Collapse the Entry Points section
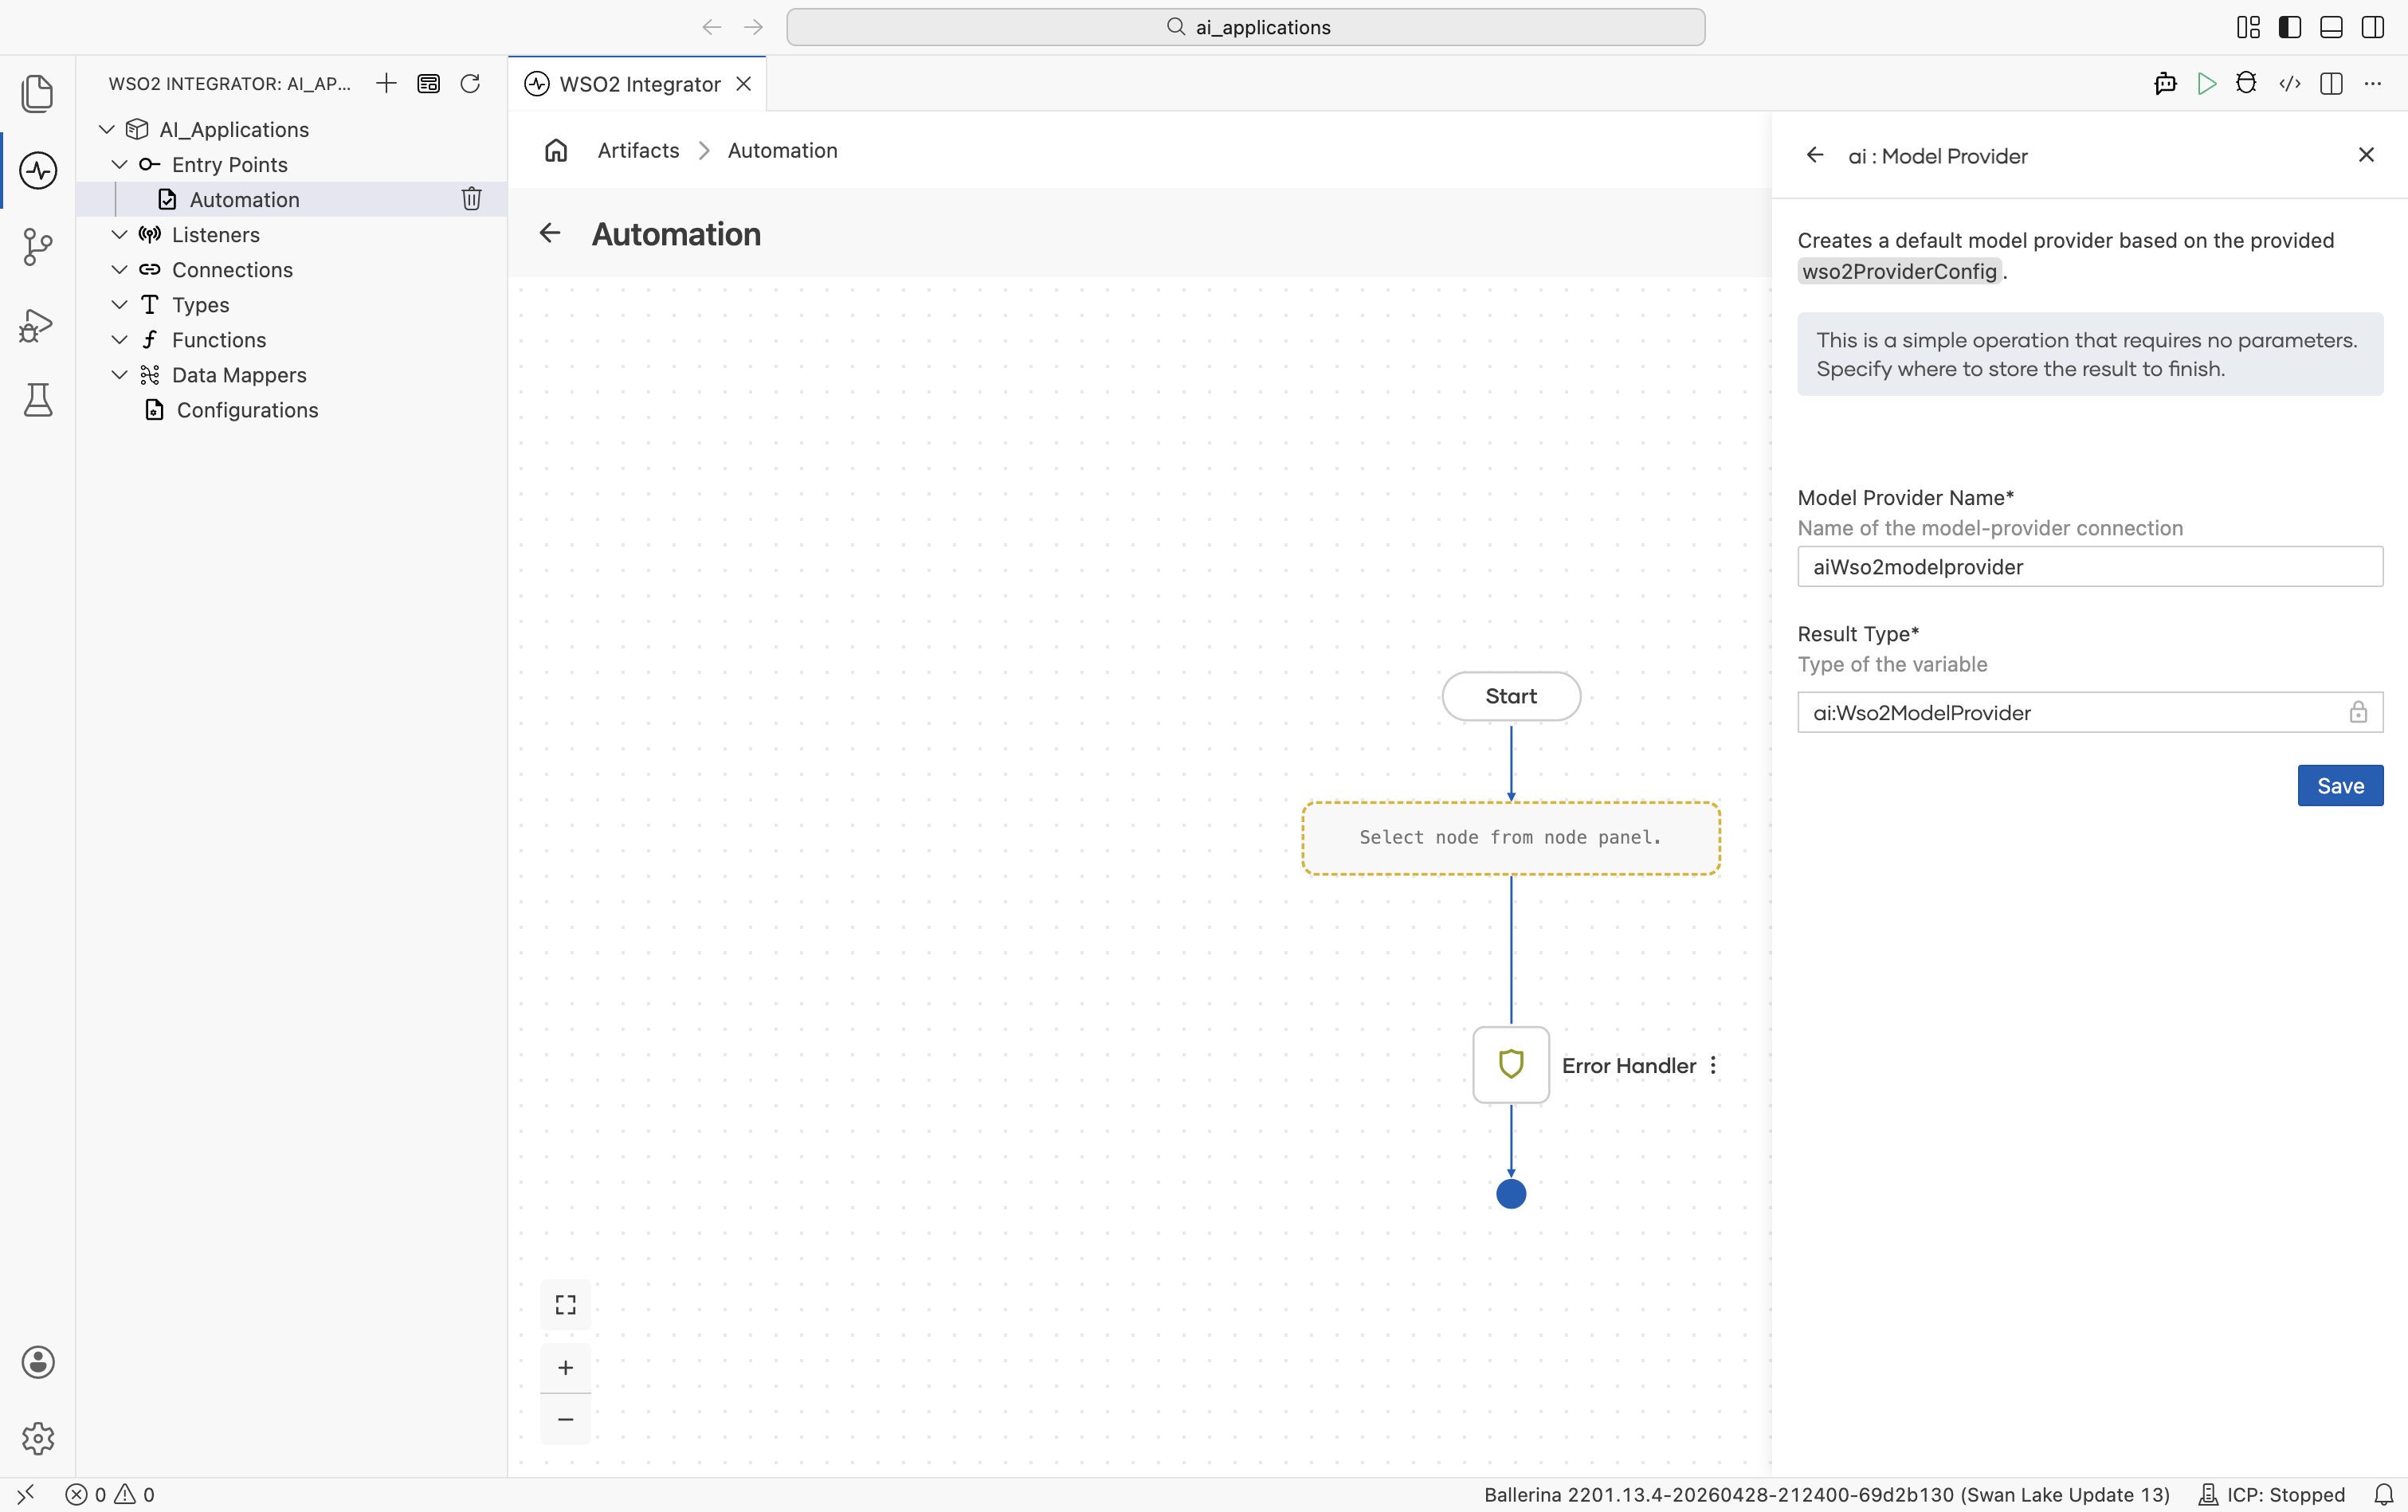This screenshot has height=1512, width=2408. click(x=119, y=164)
